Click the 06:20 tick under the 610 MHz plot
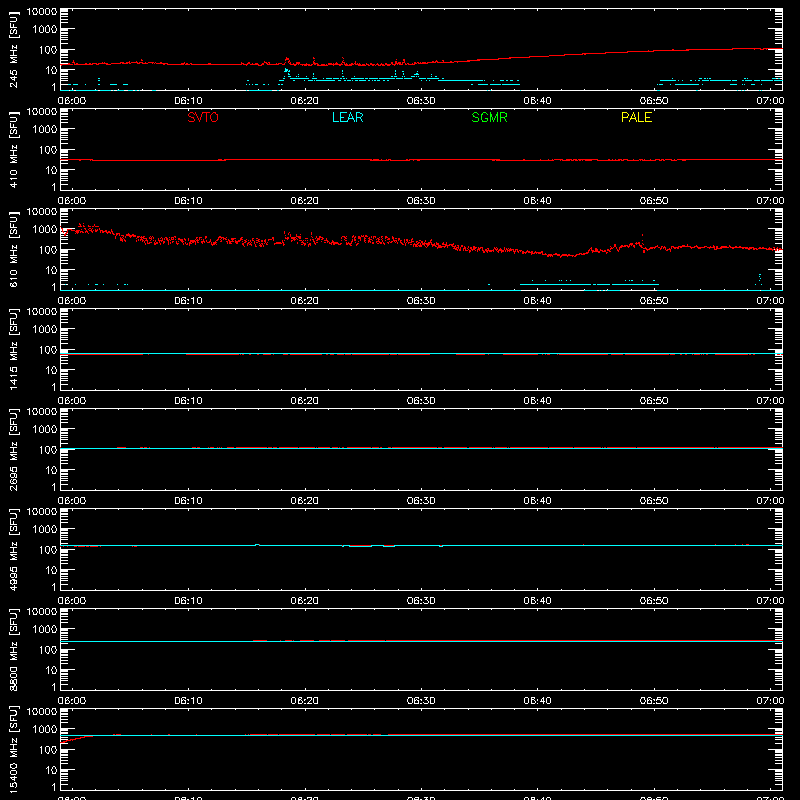Screen dimensions: 800x800 [x=305, y=301]
